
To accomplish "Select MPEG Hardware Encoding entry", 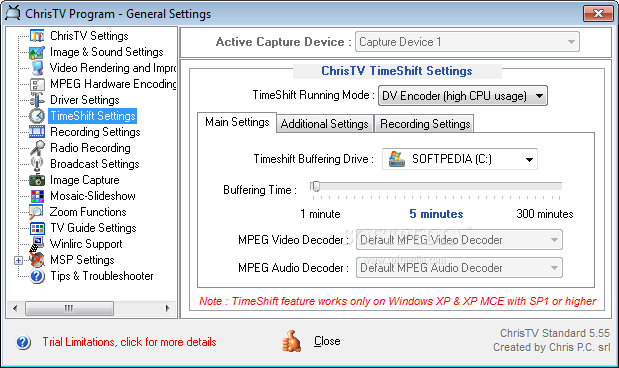I will click(x=113, y=84).
